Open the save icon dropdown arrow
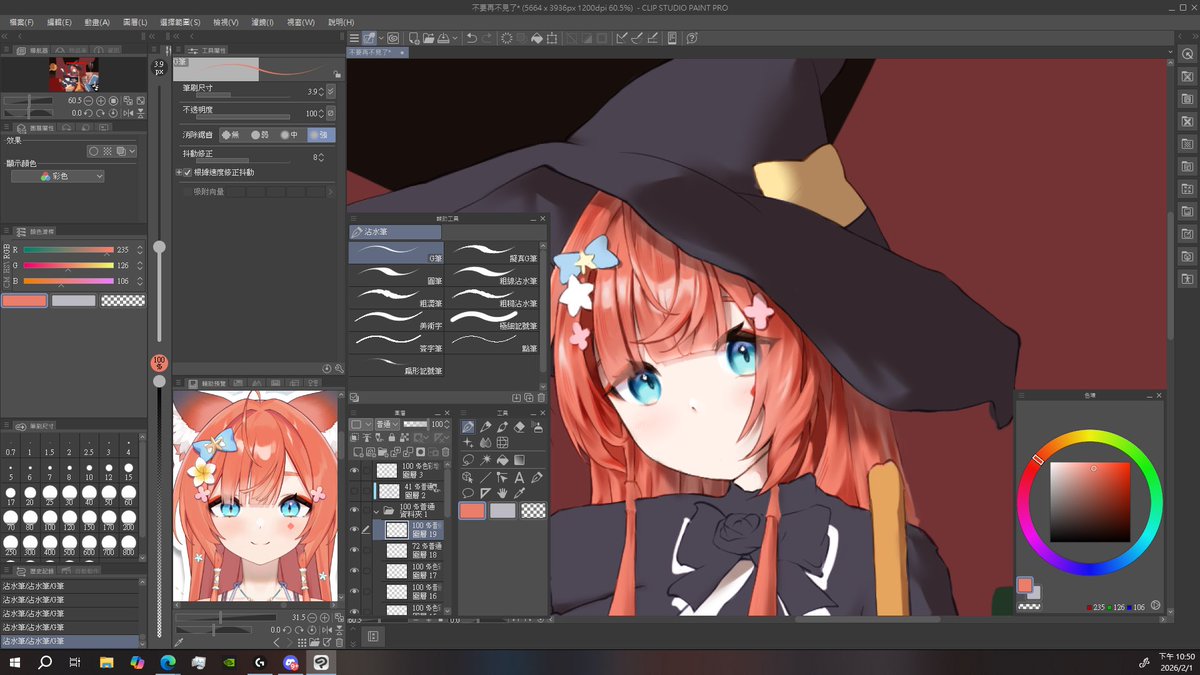The width and height of the screenshot is (1200, 675). (455, 38)
